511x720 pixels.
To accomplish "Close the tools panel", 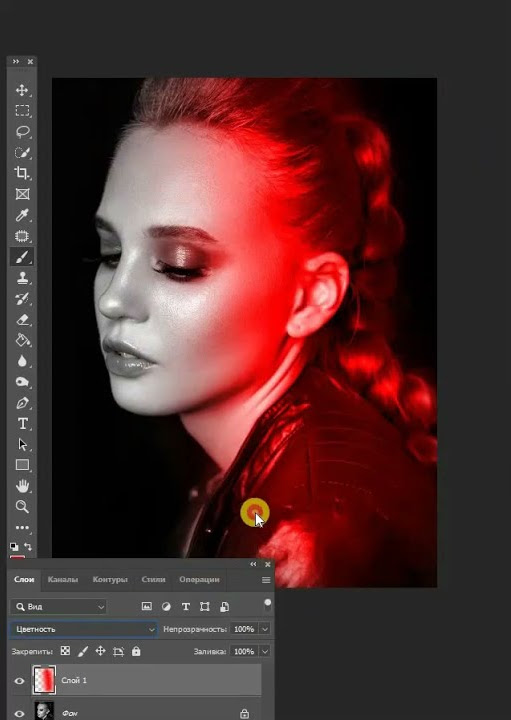I will [30, 61].
